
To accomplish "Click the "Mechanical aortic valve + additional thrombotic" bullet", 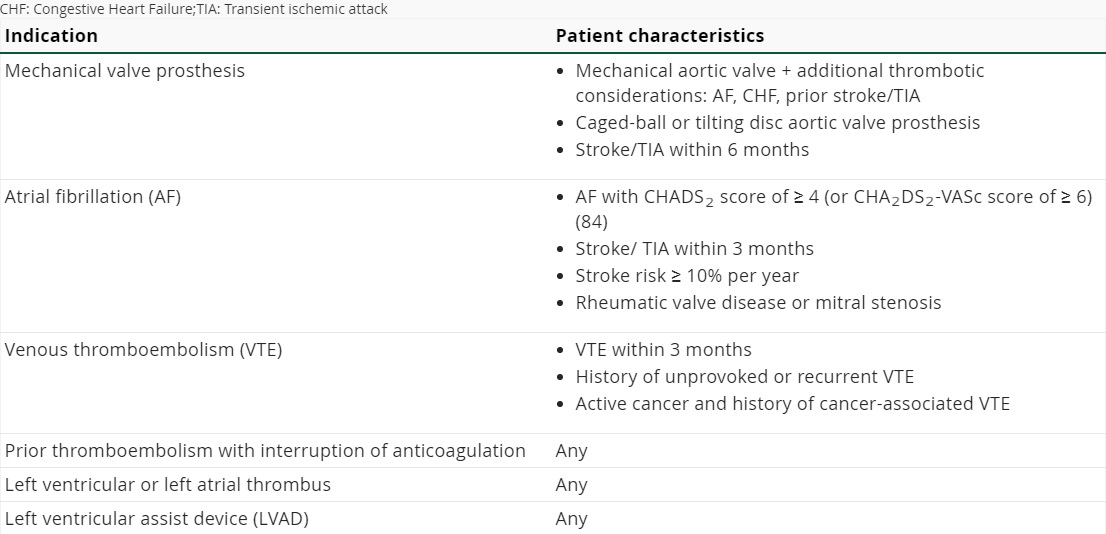I will tap(779, 71).
